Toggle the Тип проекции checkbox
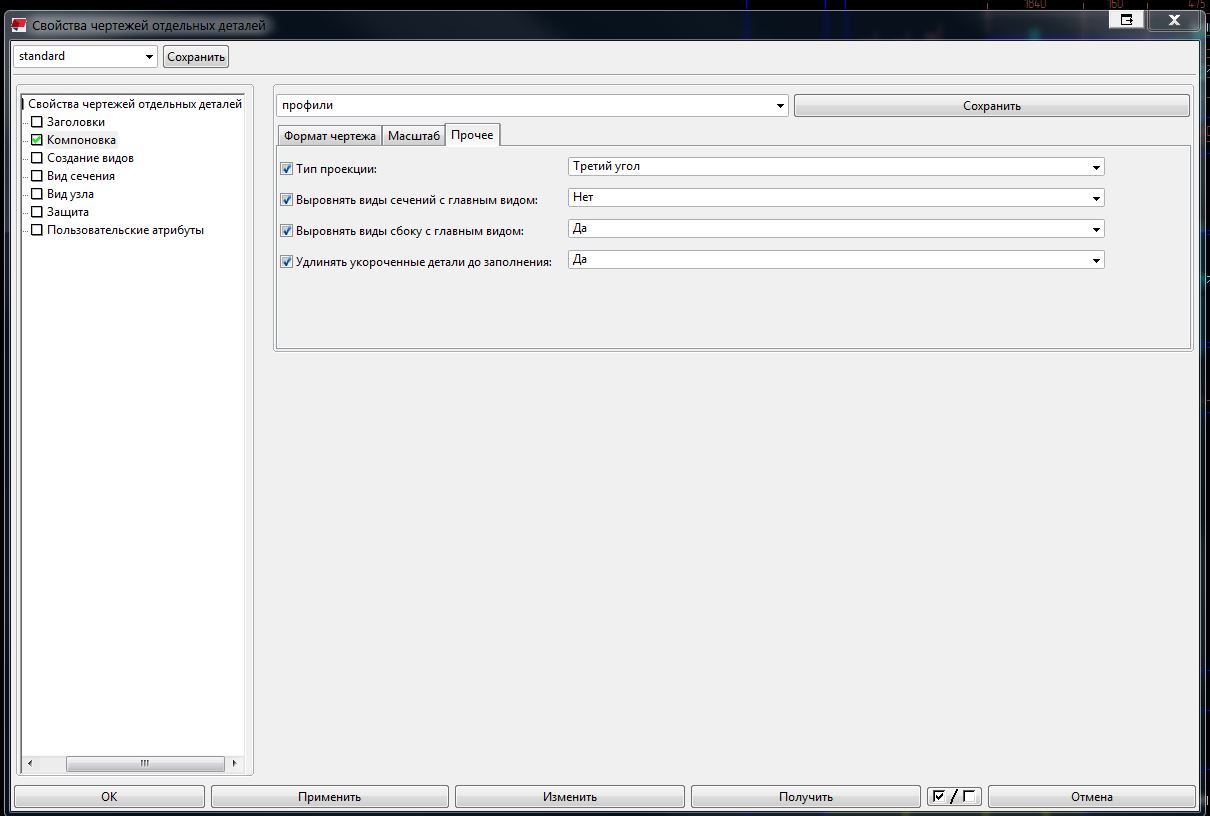 pyautogui.click(x=286, y=169)
